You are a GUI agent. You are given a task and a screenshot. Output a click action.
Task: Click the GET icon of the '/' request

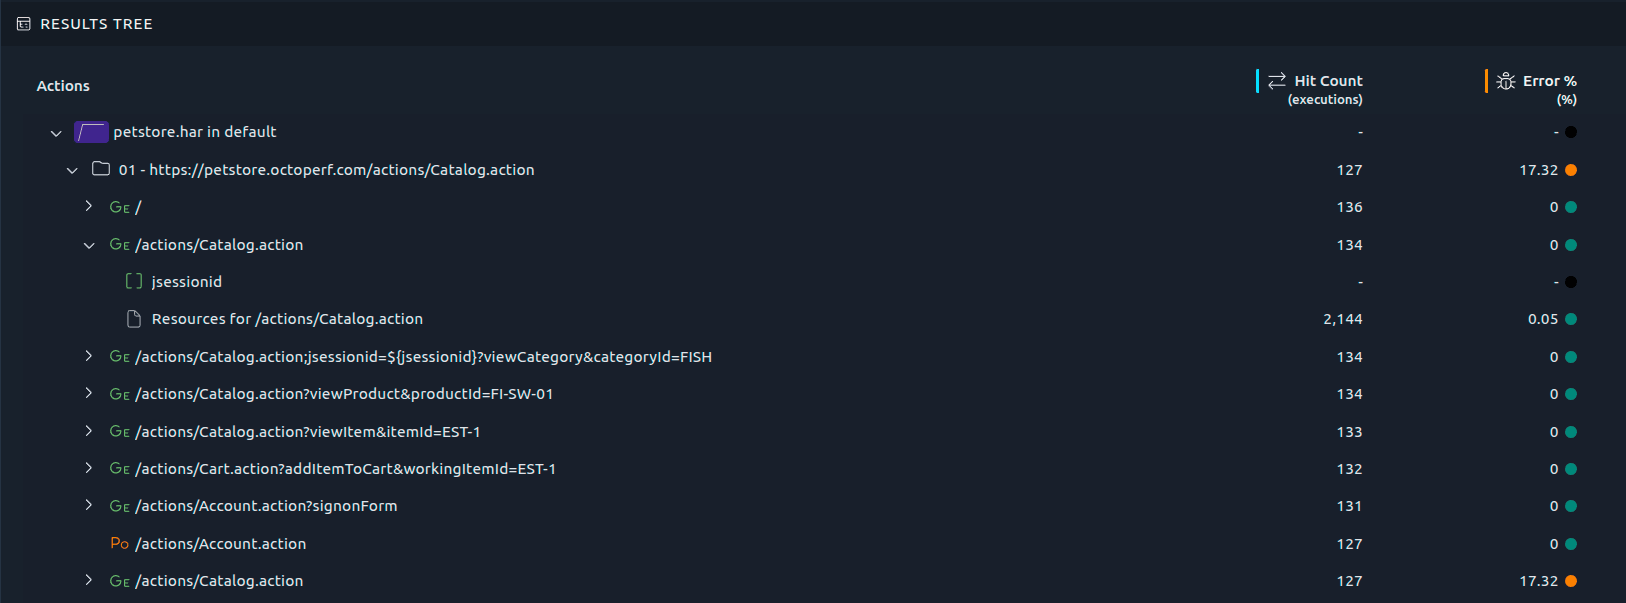click(x=120, y=207)
